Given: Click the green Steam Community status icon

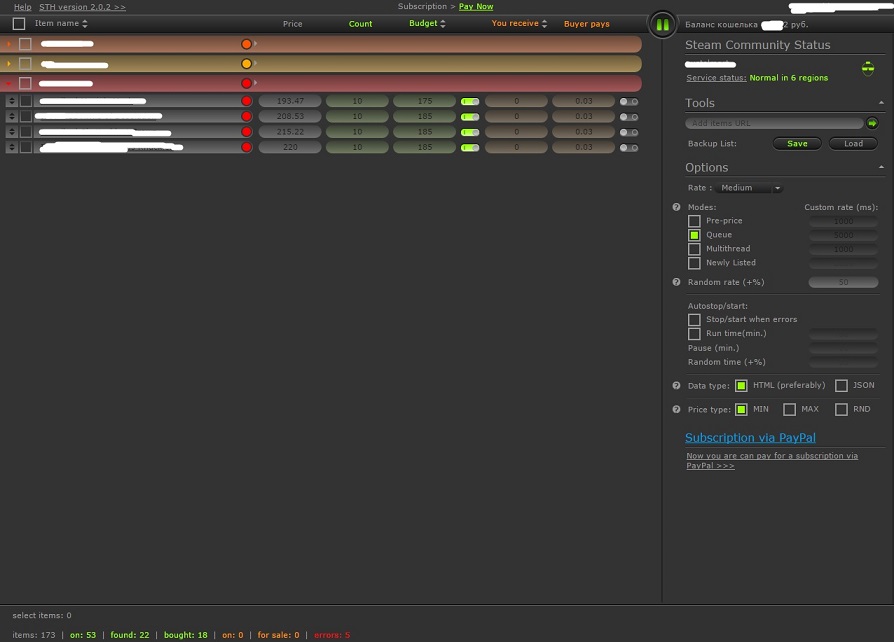Looking at the screenshot, I should tap(868, 68).
